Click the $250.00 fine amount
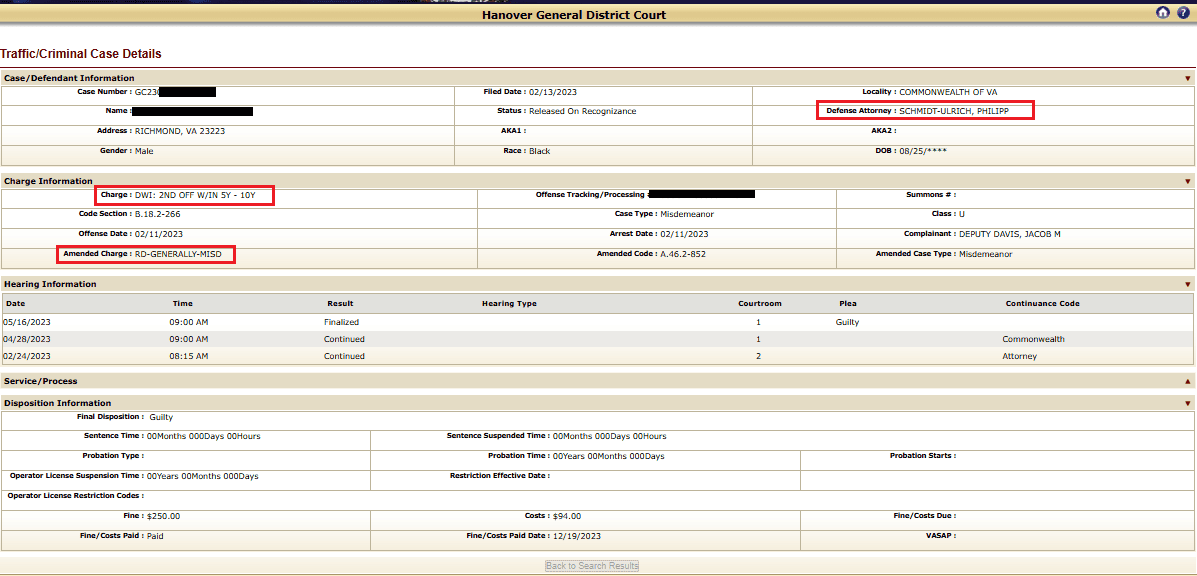This screenshot has width=1197, height=576. (165, 516)
